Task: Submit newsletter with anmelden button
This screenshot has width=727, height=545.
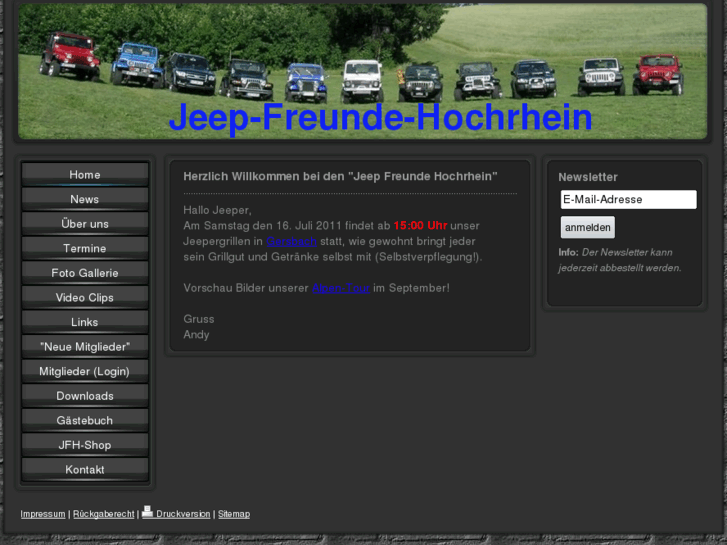Action: click(x=587, y=227)
